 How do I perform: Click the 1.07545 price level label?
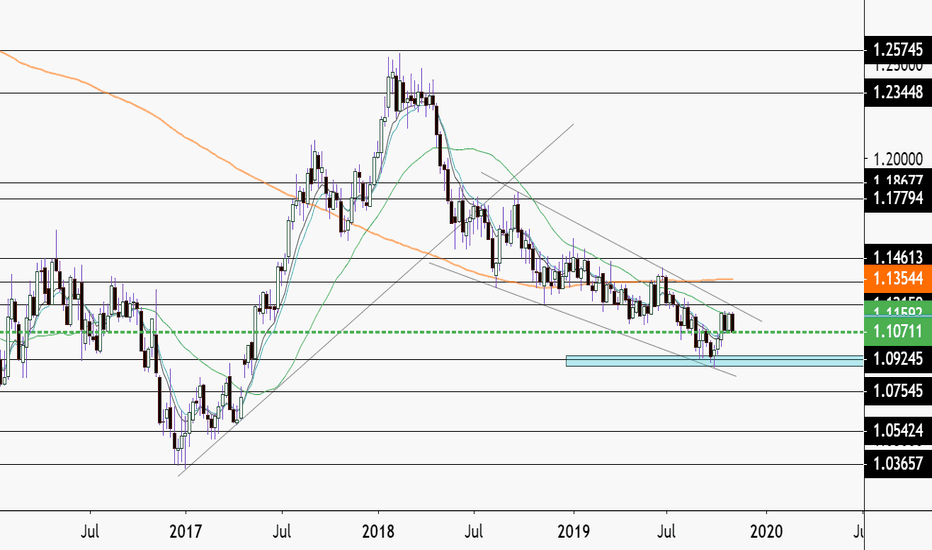point(898,391)
